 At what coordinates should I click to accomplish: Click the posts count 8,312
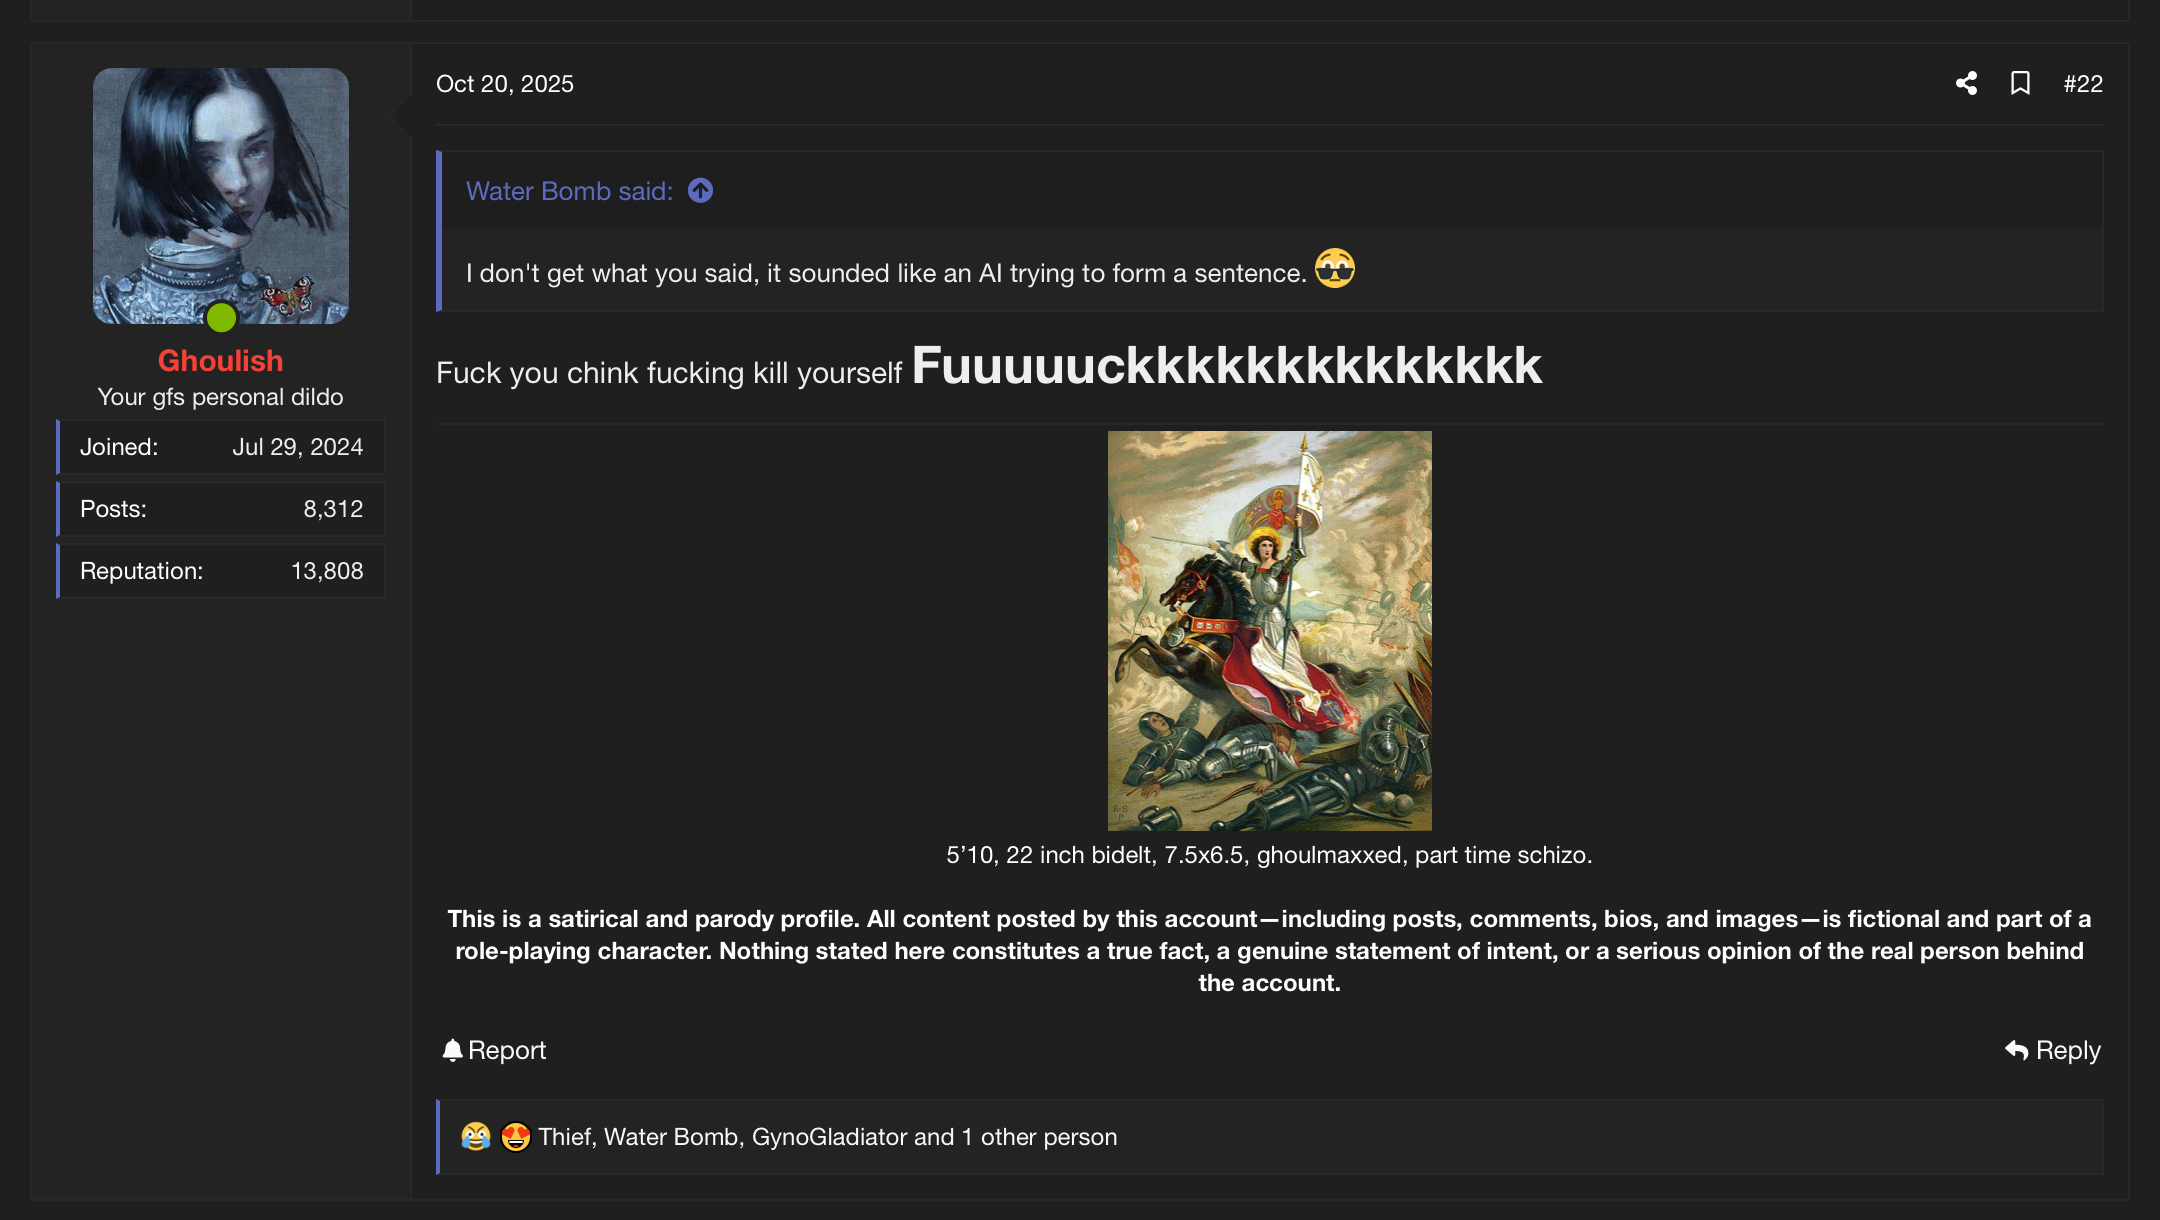tap(333, 509)
